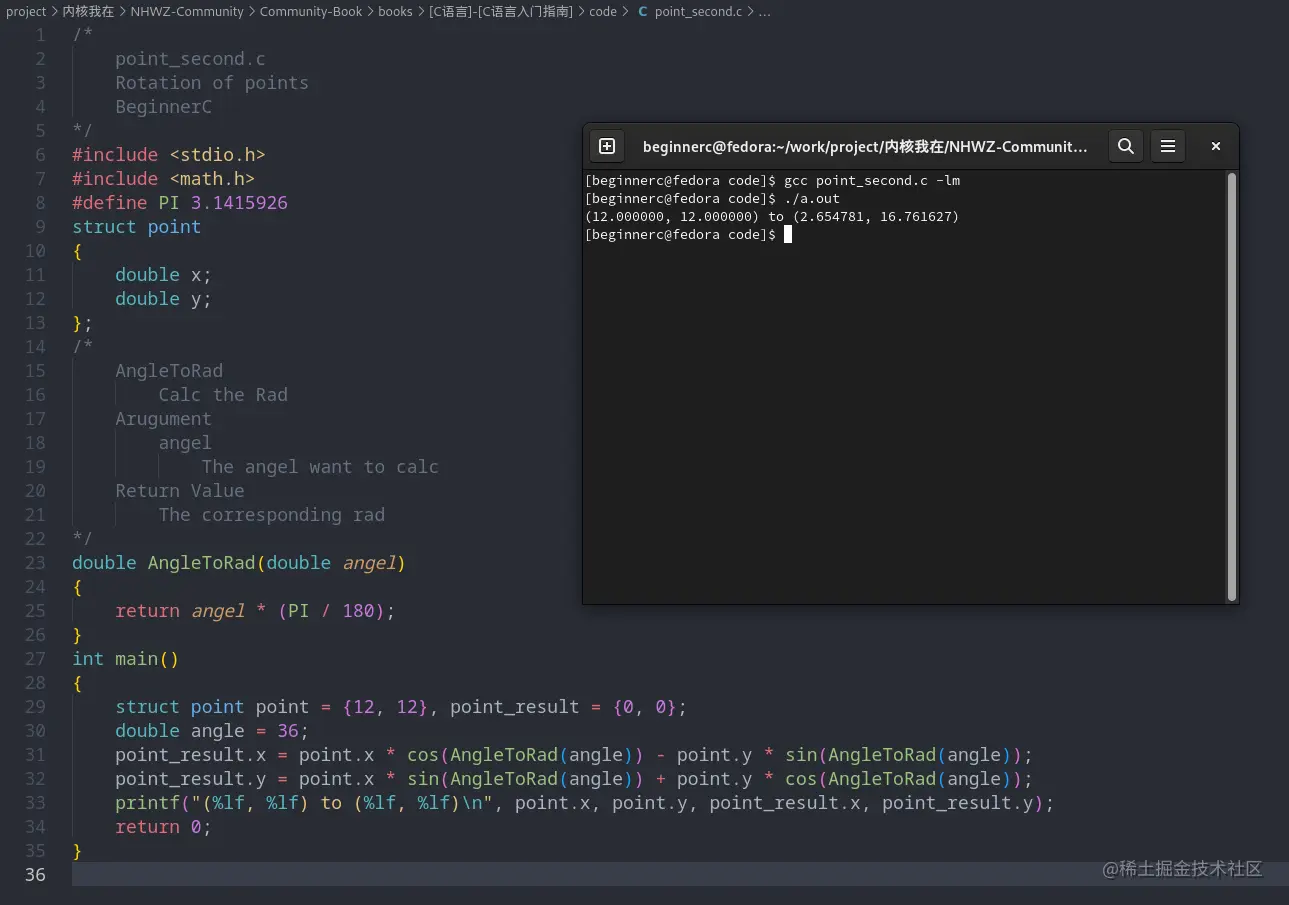Click '#include <math.h>' line
The image size is (1289, 905).
pos(163,179)
